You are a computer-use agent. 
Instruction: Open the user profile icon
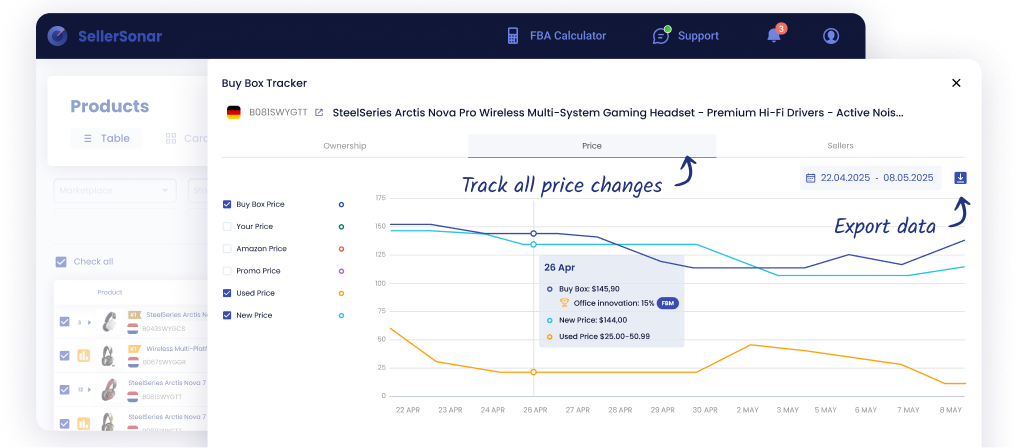pyautogui.click(x=831, y=35)
